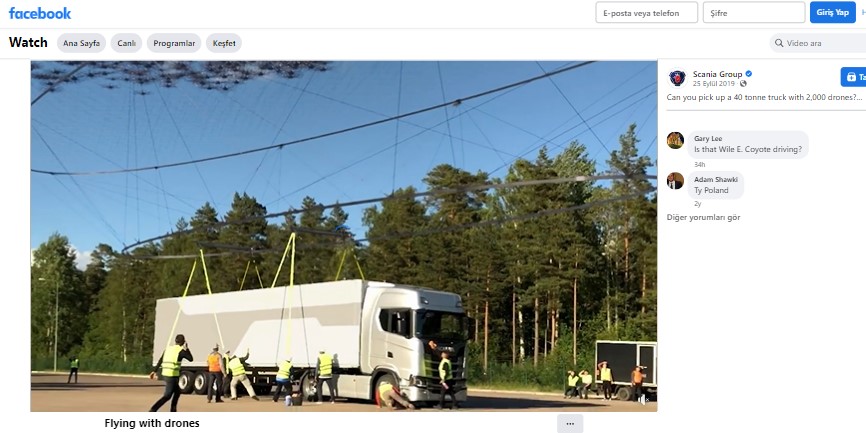
Task: Open the Programlar tab
Action: point(174,43)
